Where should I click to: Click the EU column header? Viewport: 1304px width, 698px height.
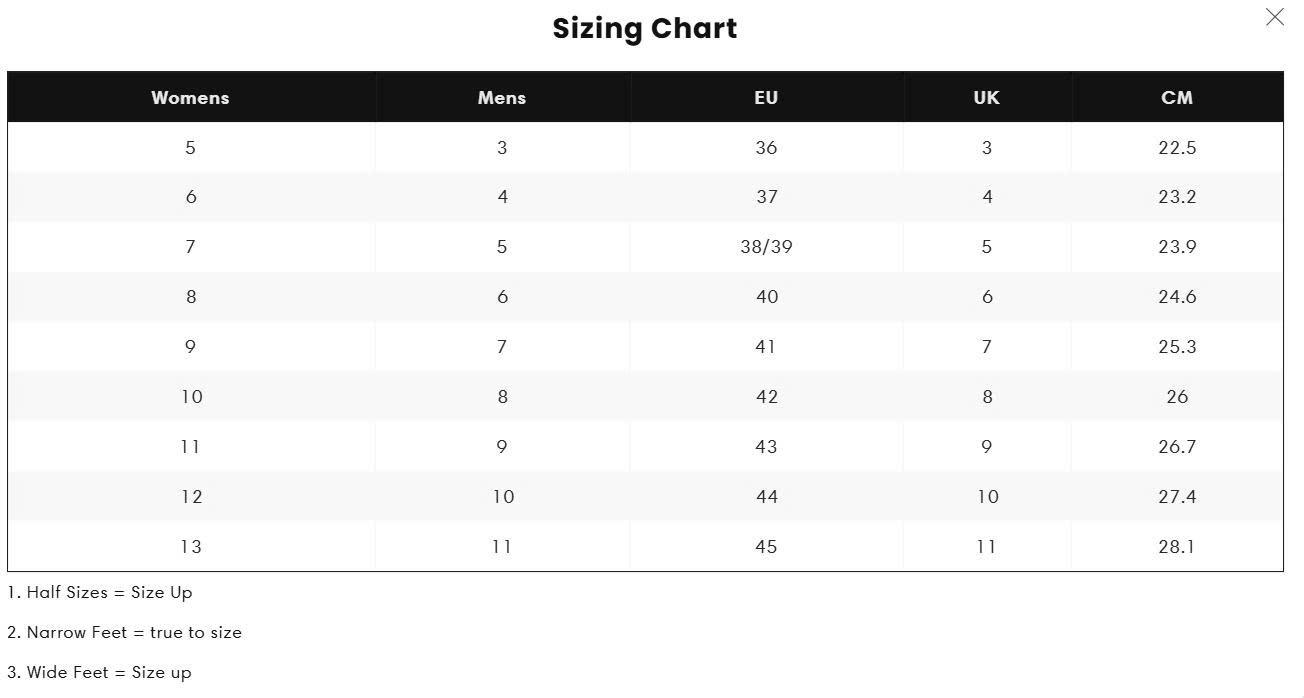[766, 98]
